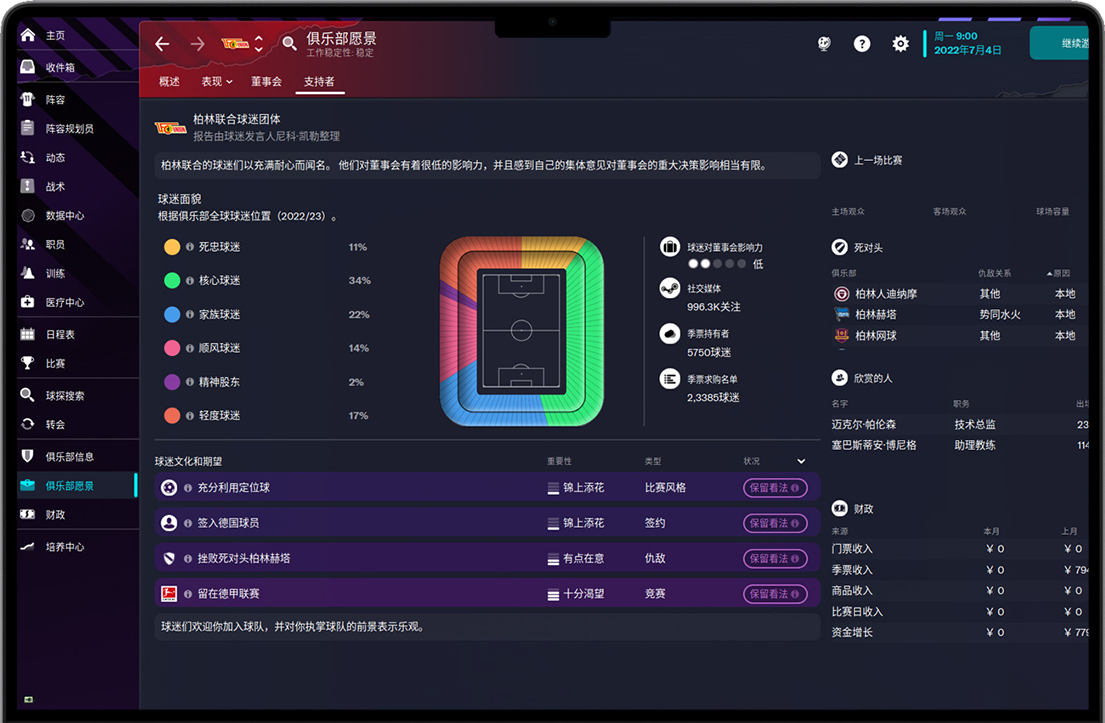
Task: Open settings via the gear icon
Action: (x=900, y=44)
